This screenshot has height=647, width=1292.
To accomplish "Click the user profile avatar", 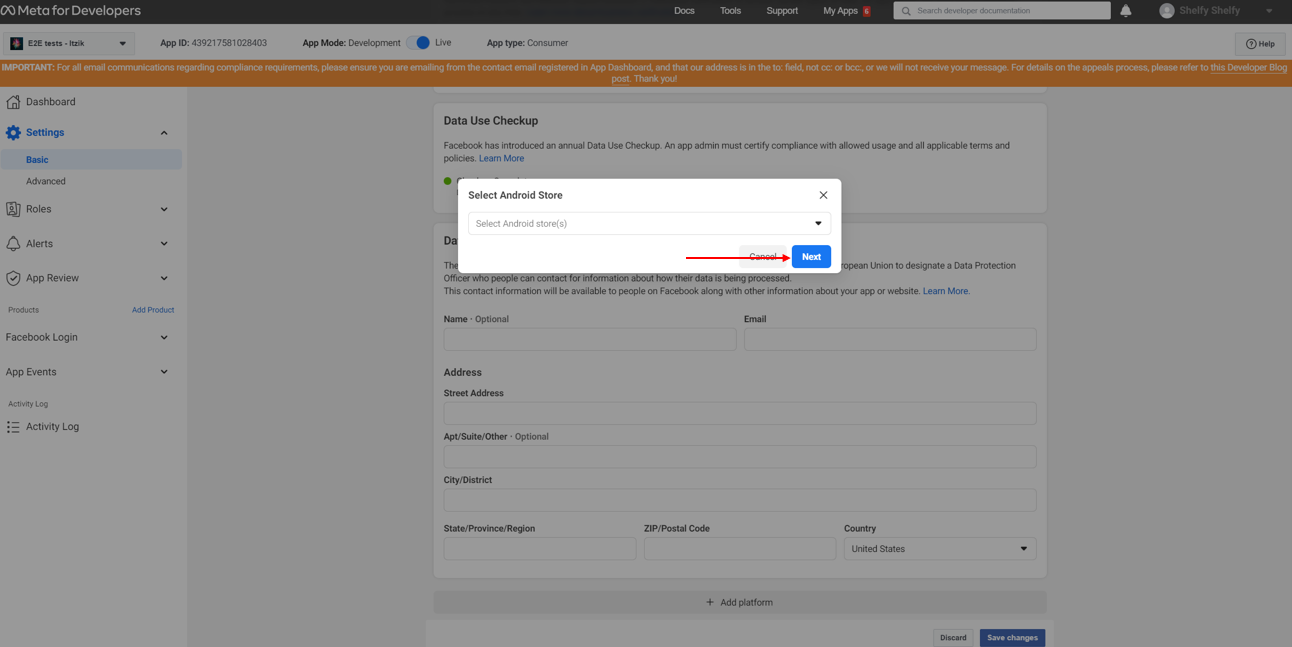I will [x=1166, y=11].
